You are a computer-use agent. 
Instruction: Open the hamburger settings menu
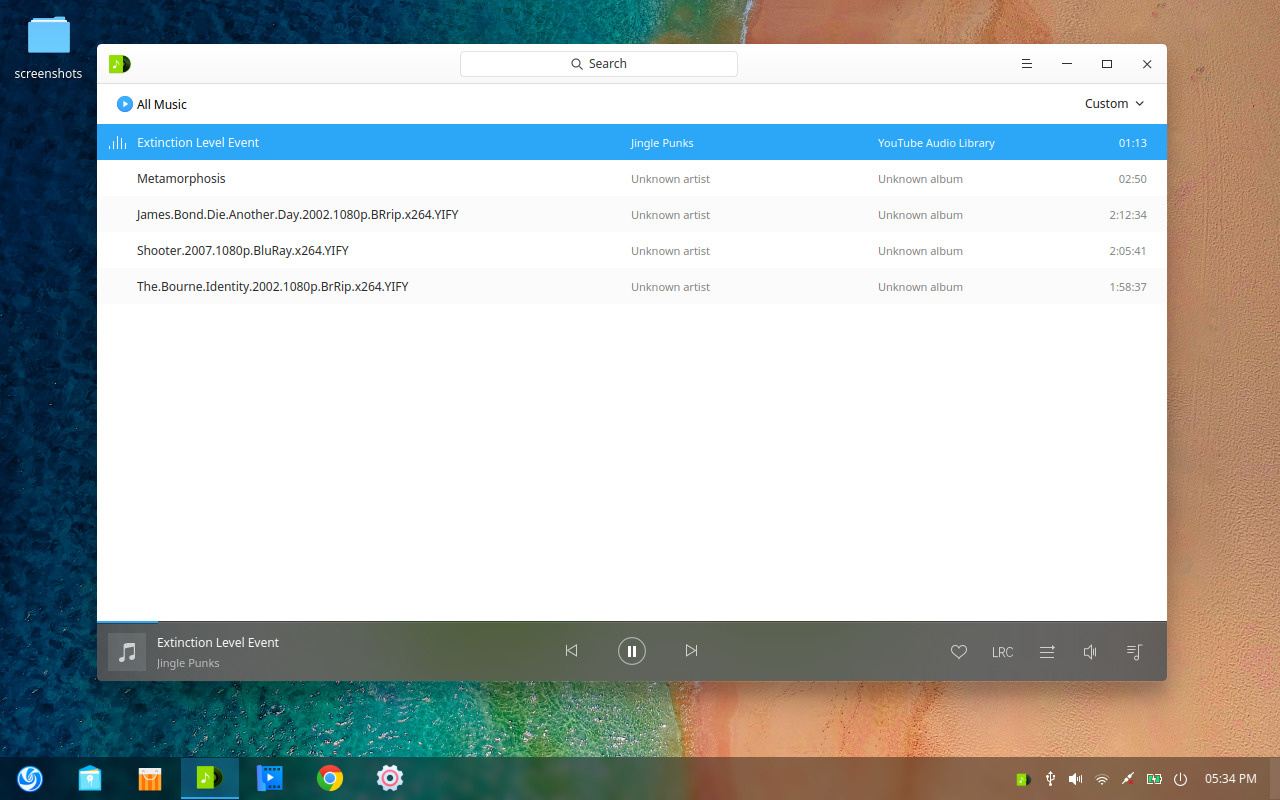click(1026, 63)
